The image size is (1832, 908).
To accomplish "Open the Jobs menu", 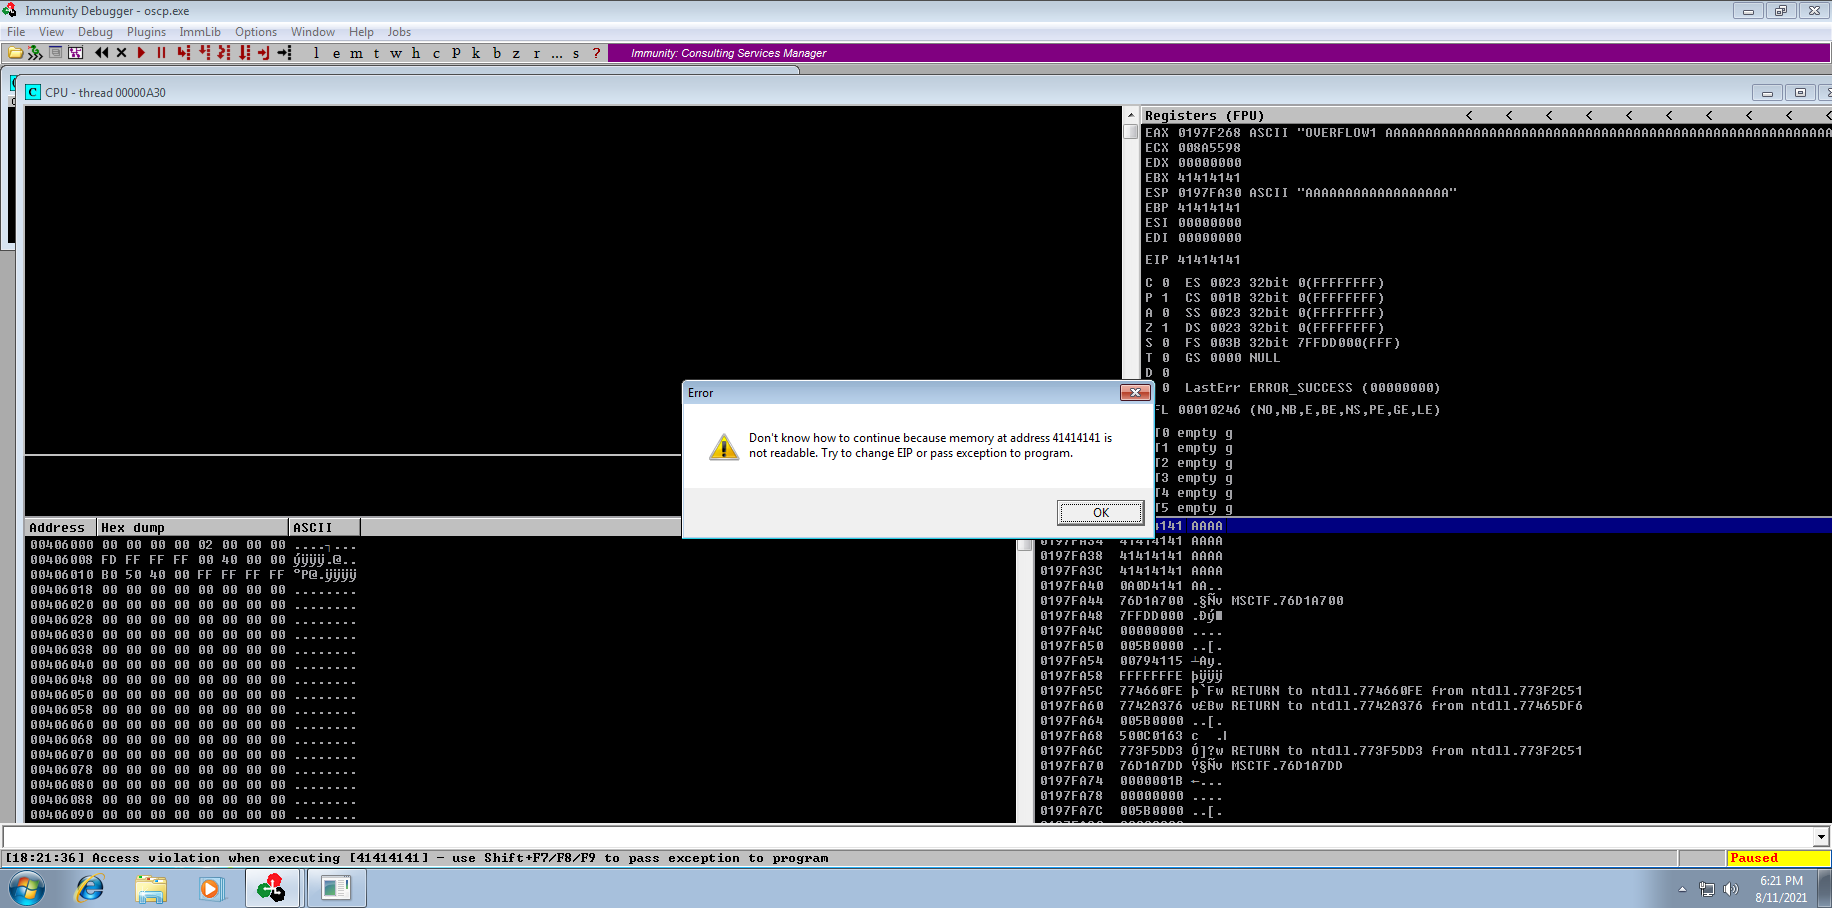I will [x=399, y=32].
